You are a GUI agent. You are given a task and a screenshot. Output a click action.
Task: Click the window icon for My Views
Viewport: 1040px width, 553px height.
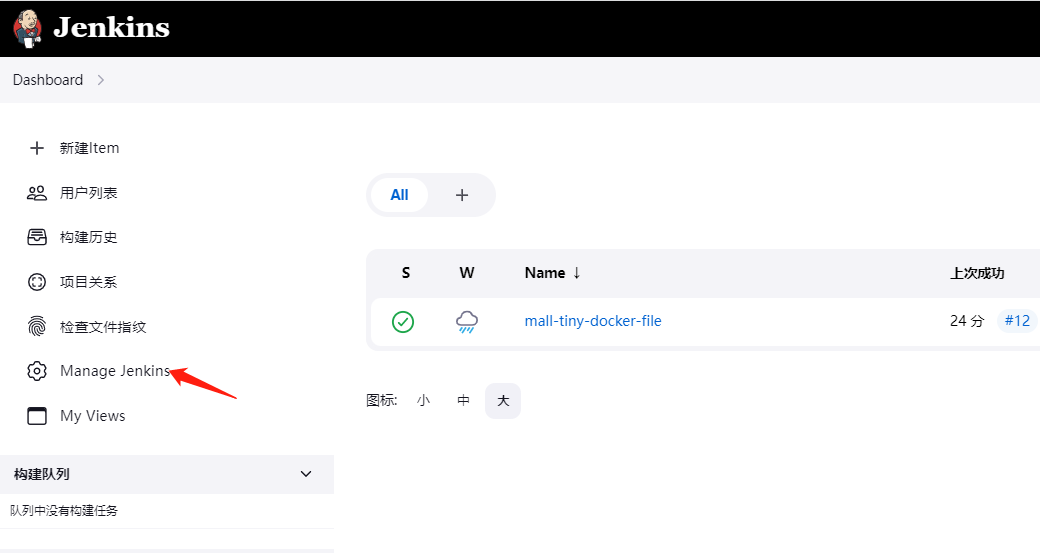pyautogui.click(x=37, y=416)
